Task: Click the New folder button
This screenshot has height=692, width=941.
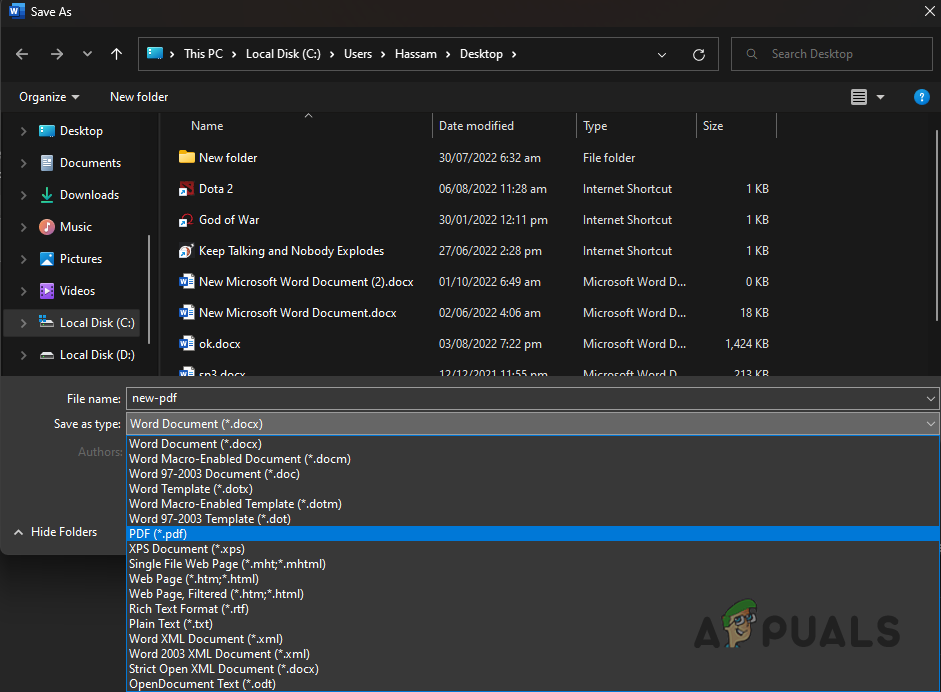Action: tap(139, 97)
